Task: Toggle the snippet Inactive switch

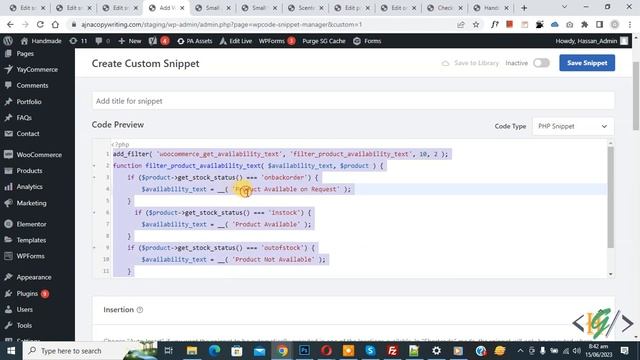Action: 541,63
